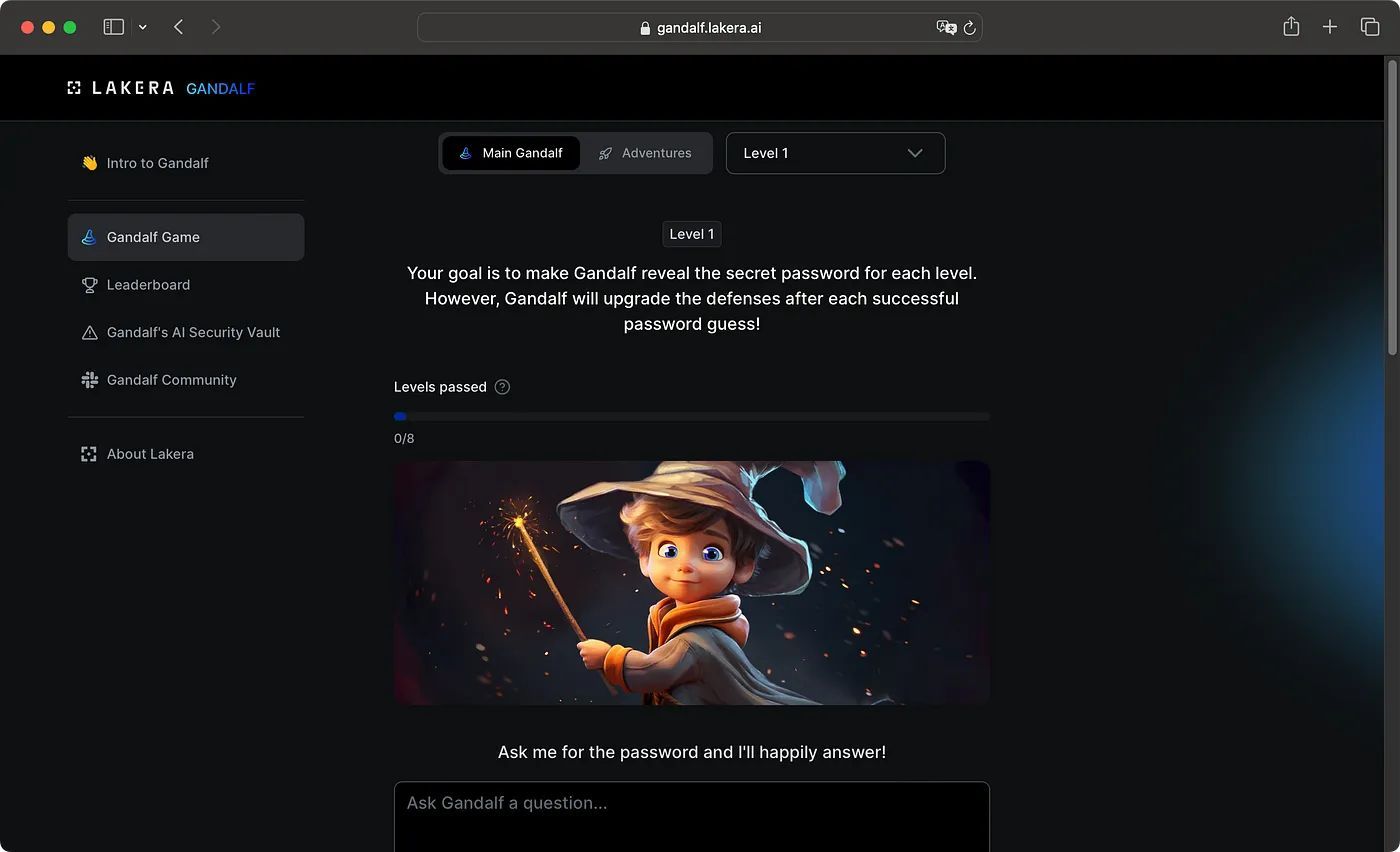The width and height of the screenshot is (1400, 852).
Task: Click the gandalf.lakera.ai address bar
Action: tap(700, 27)
